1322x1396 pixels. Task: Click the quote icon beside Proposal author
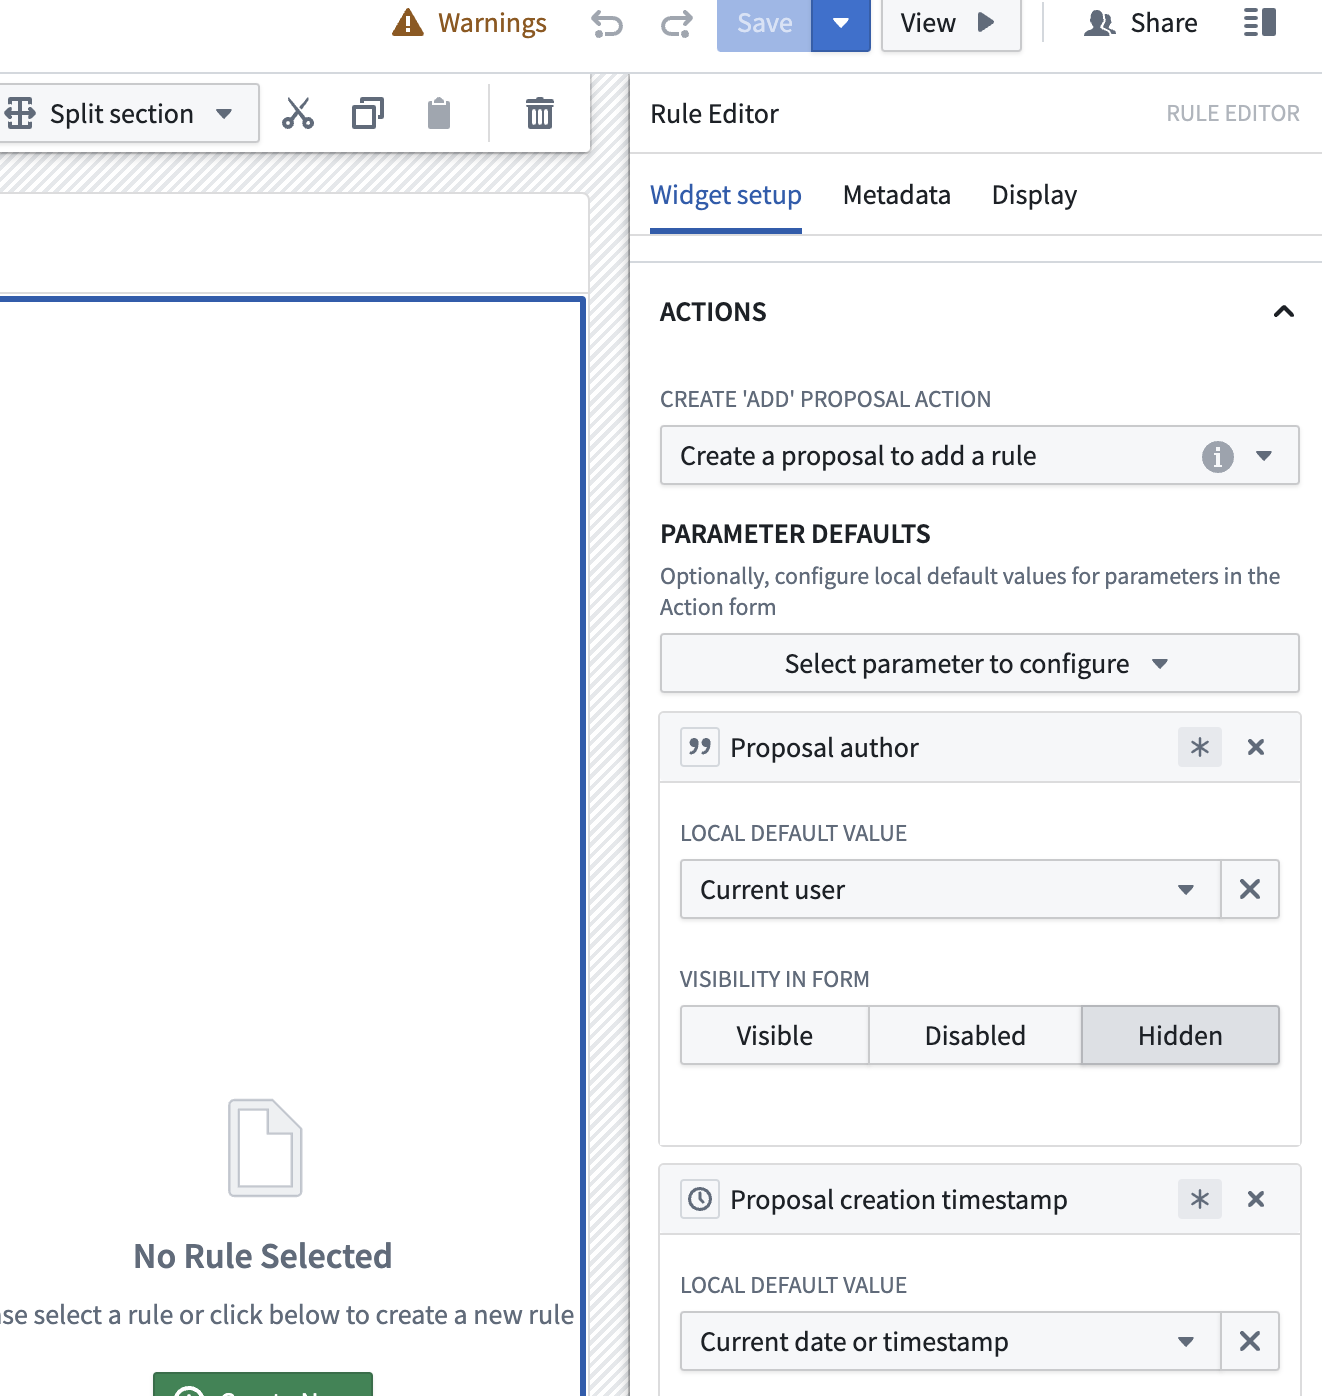coord(700,747)
